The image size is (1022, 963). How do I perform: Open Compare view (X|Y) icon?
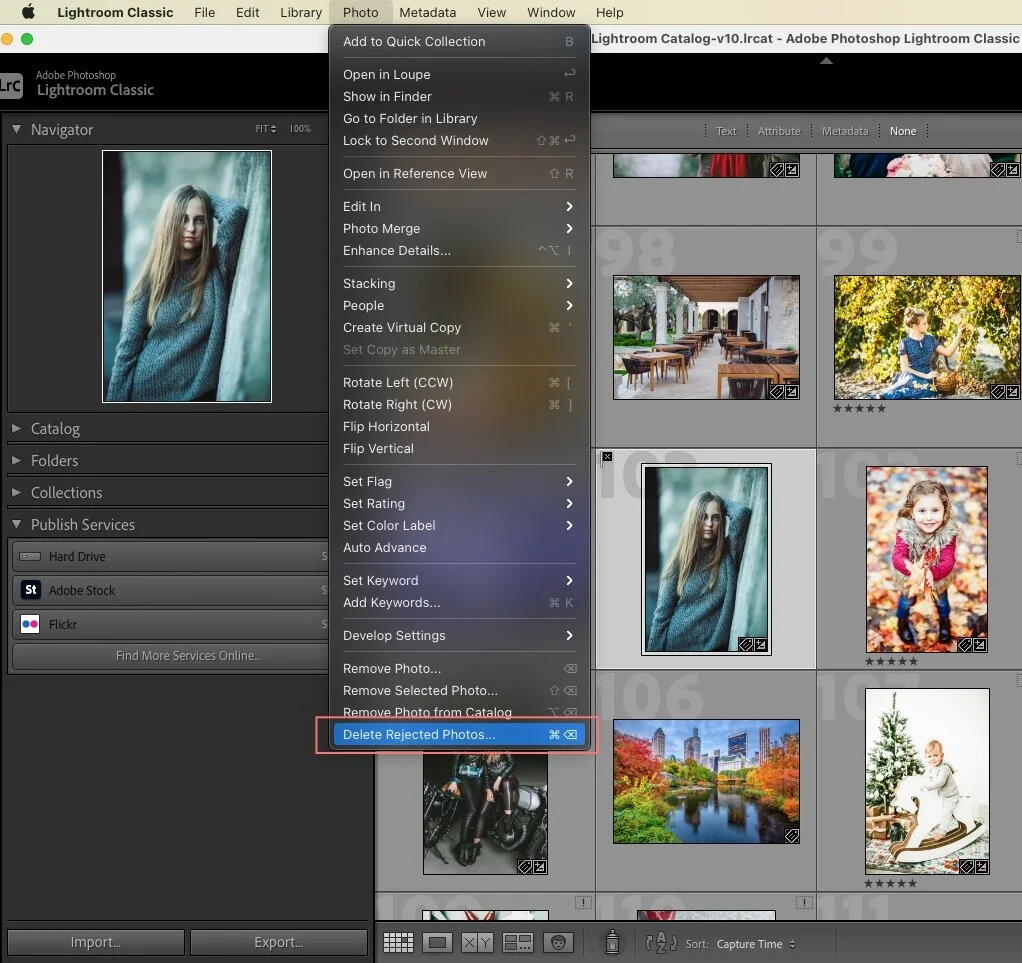click(x=477, y=943)
